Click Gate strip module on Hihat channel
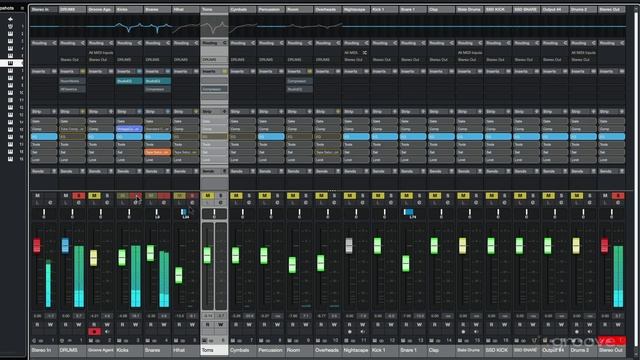Viewport: 640px width, 360px height. coord(186,121)
